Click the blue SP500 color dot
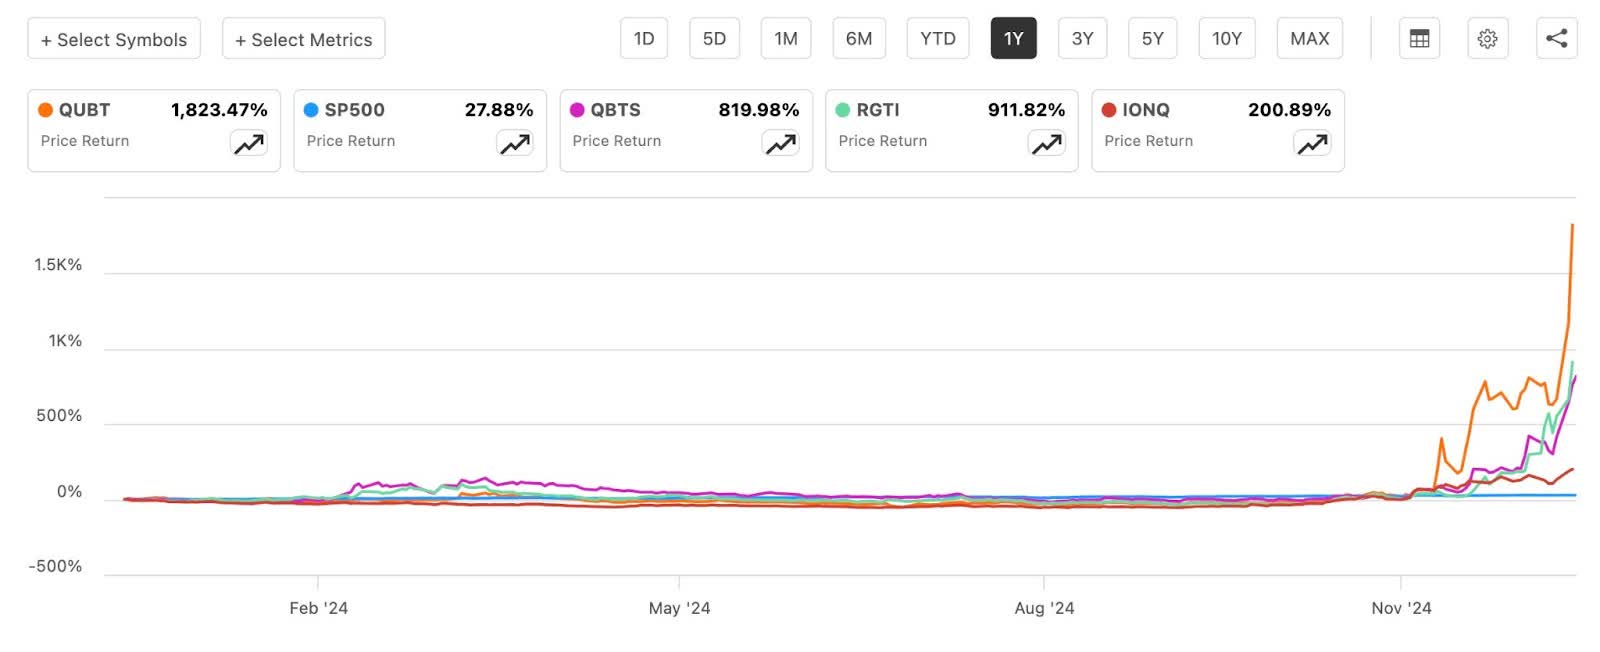1600x652 pixels. point(311,110)
